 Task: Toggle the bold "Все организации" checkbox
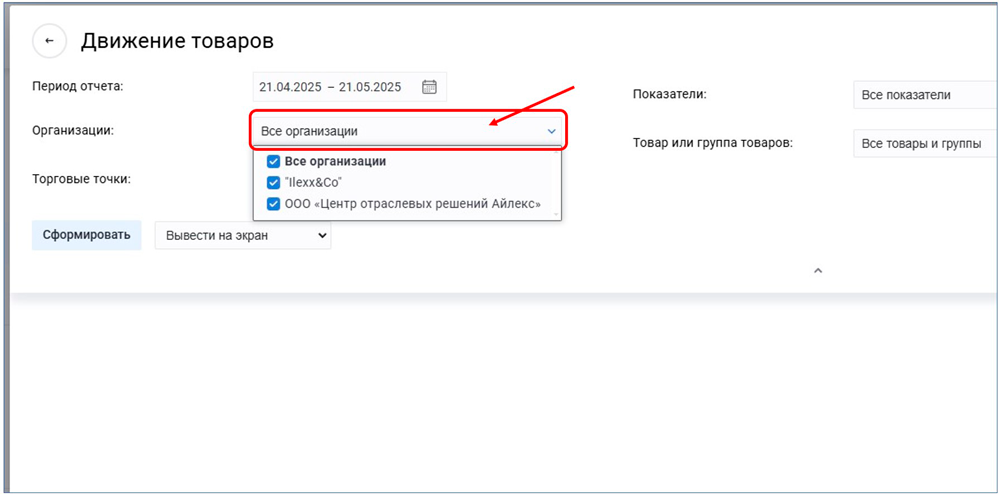click(x=273, y=161)
